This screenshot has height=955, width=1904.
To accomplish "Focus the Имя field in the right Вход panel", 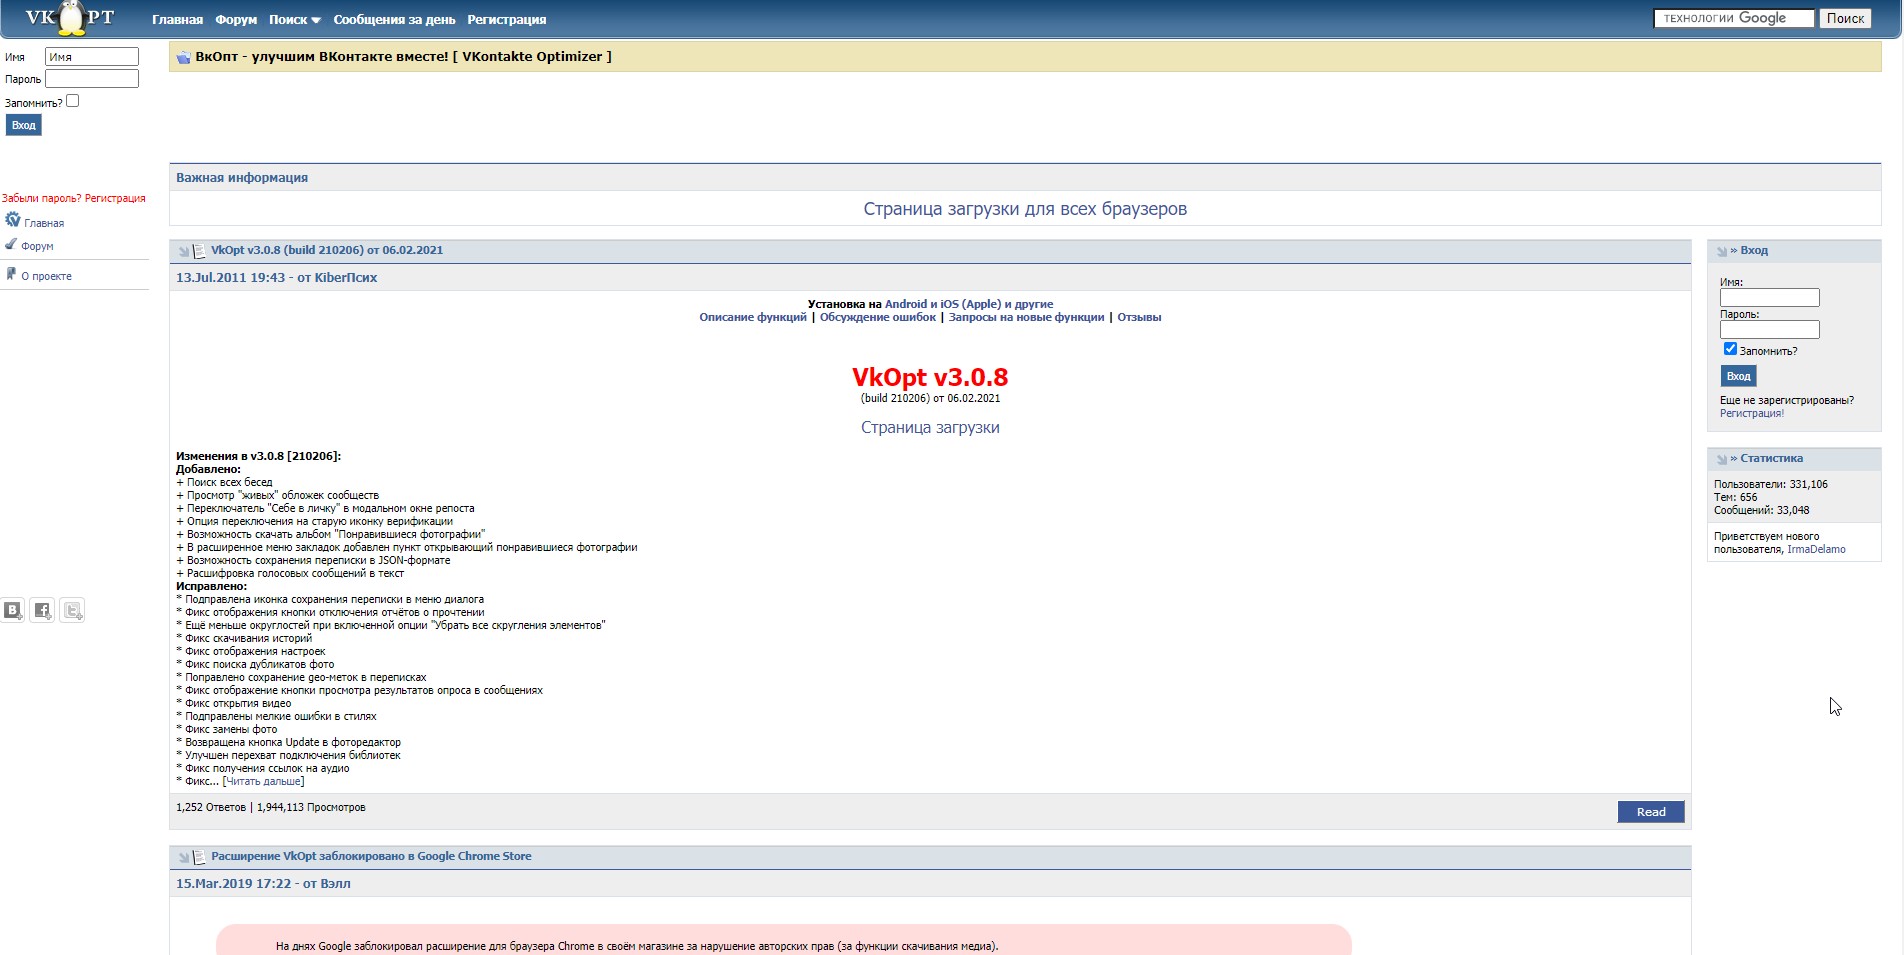I will [x=1770, y=298].
